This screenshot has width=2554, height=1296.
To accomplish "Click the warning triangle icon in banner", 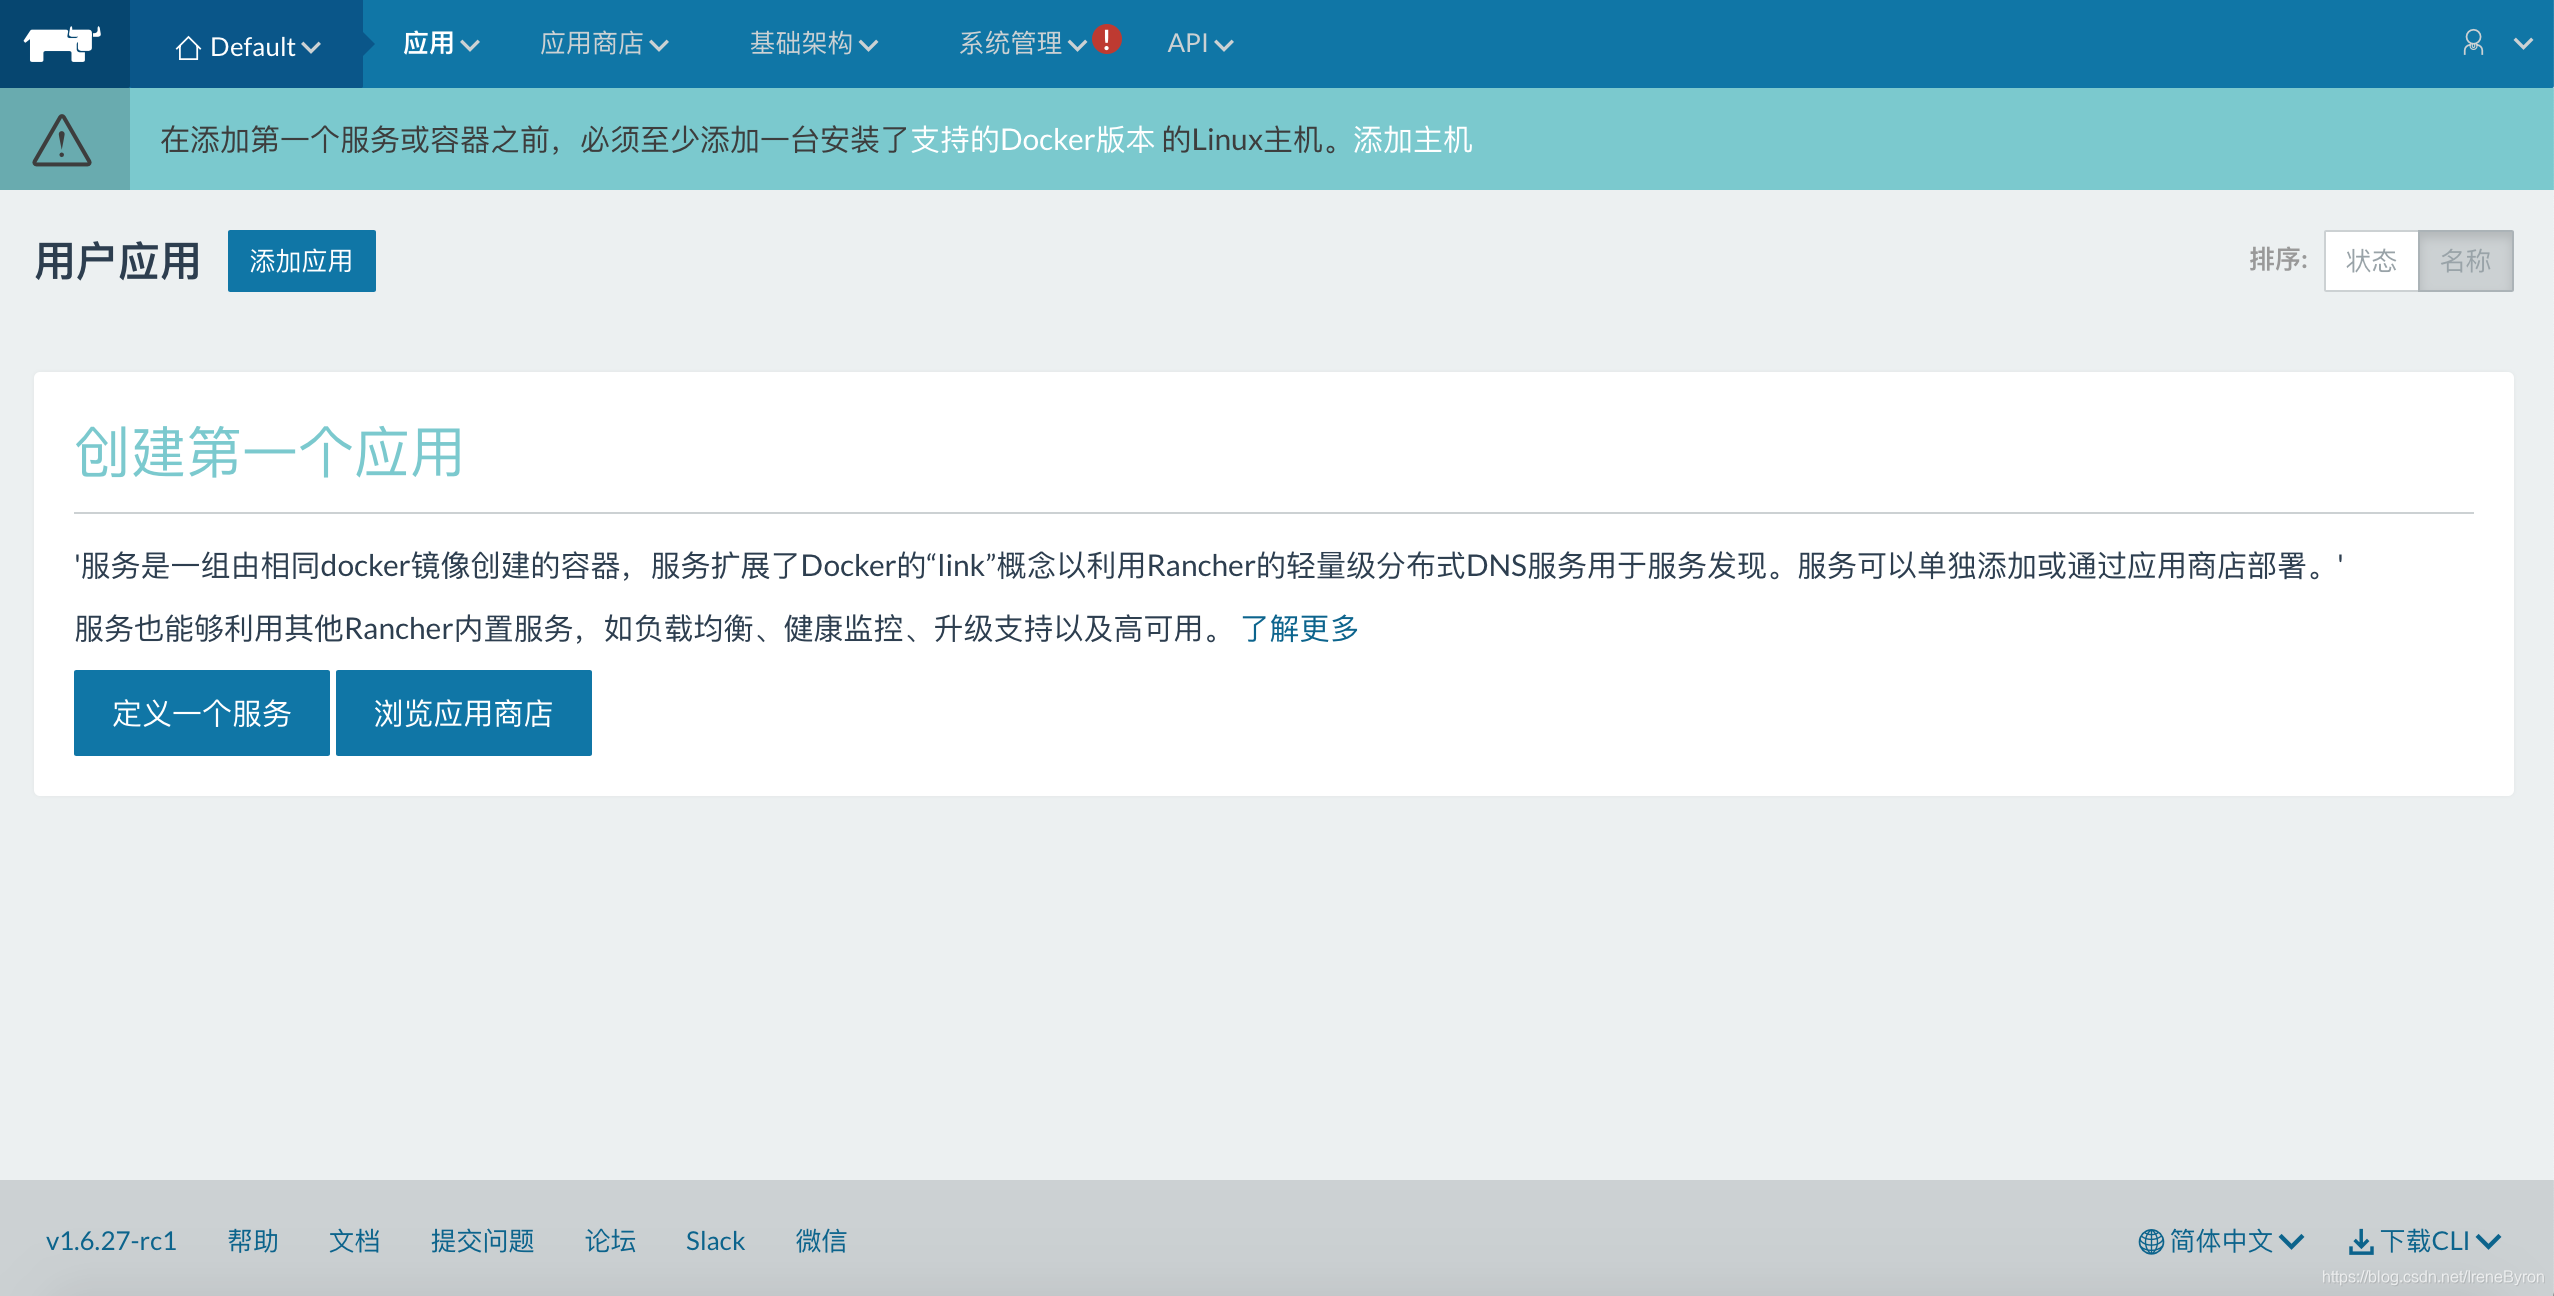I will point(62,140).
